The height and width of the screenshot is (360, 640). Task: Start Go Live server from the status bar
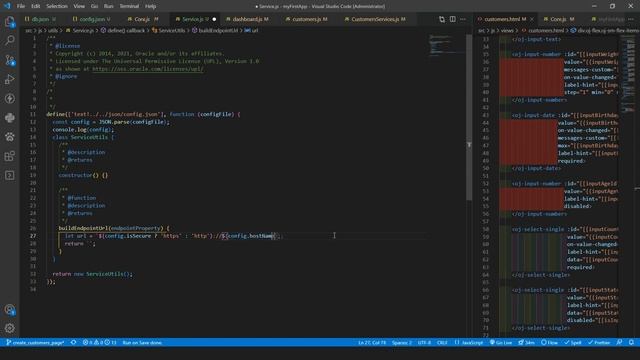click(x=501, y=342)
